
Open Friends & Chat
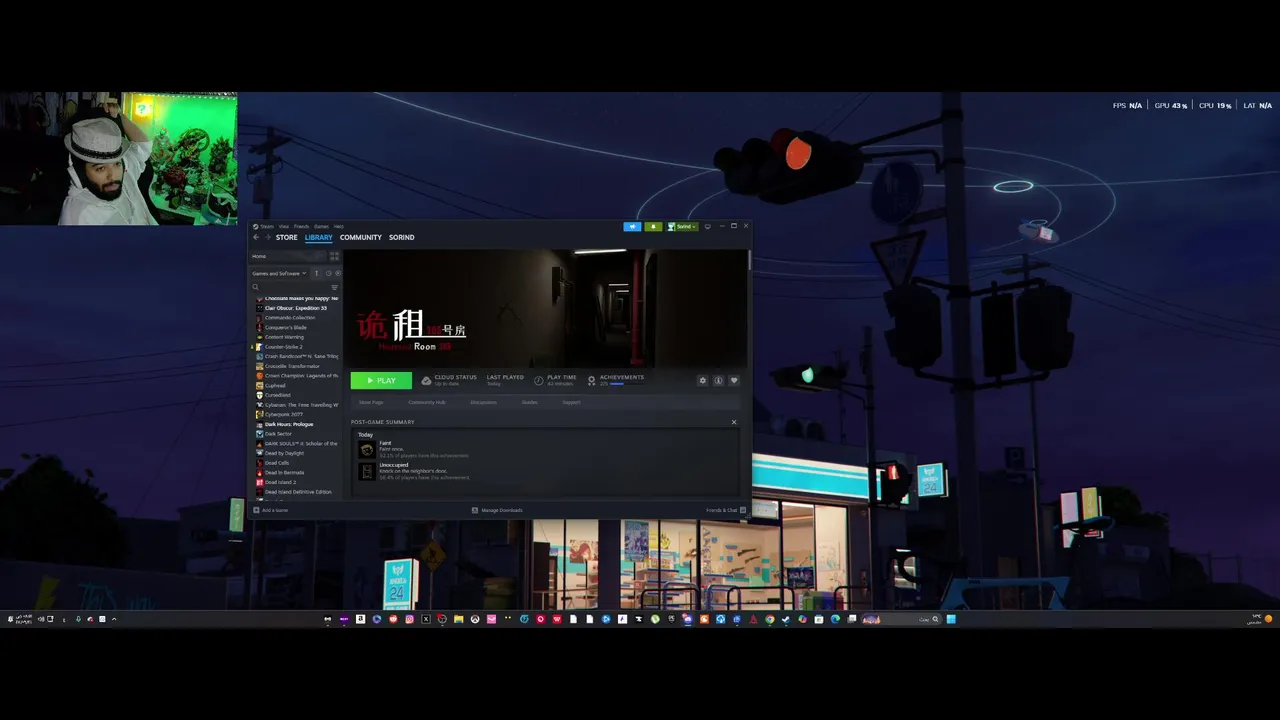[x=725, y=510]
